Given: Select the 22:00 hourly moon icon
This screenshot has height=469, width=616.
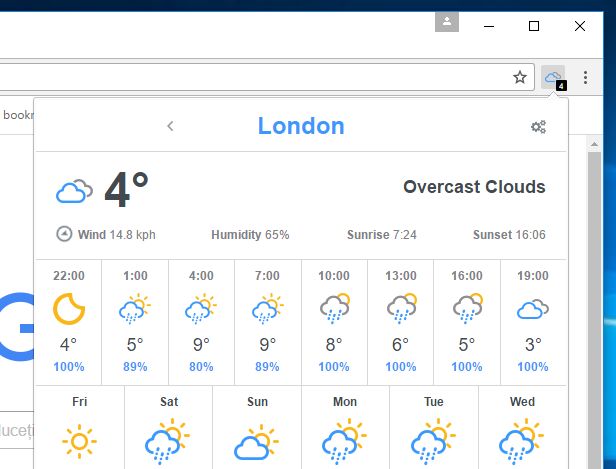Looking at the screenshot, I should click(x=68, y=308).
